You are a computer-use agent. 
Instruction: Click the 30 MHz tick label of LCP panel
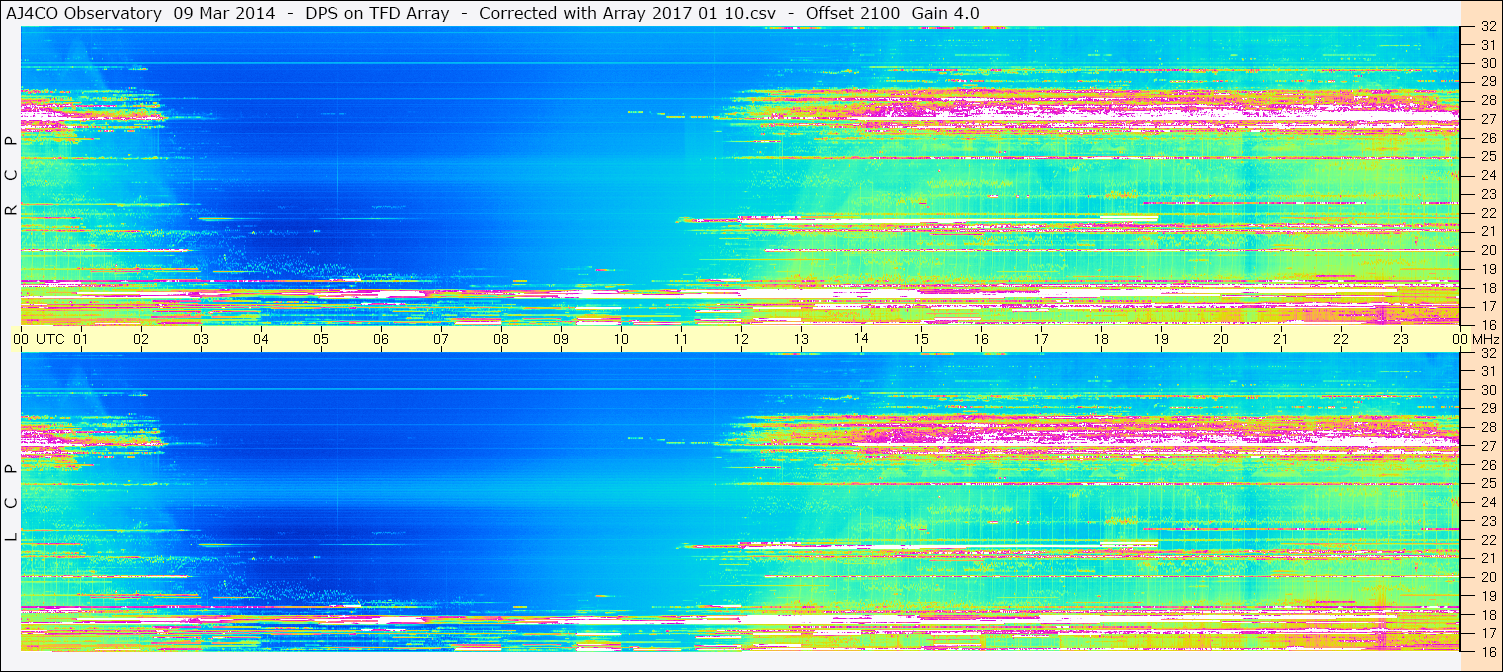[x=1487, y=390]
